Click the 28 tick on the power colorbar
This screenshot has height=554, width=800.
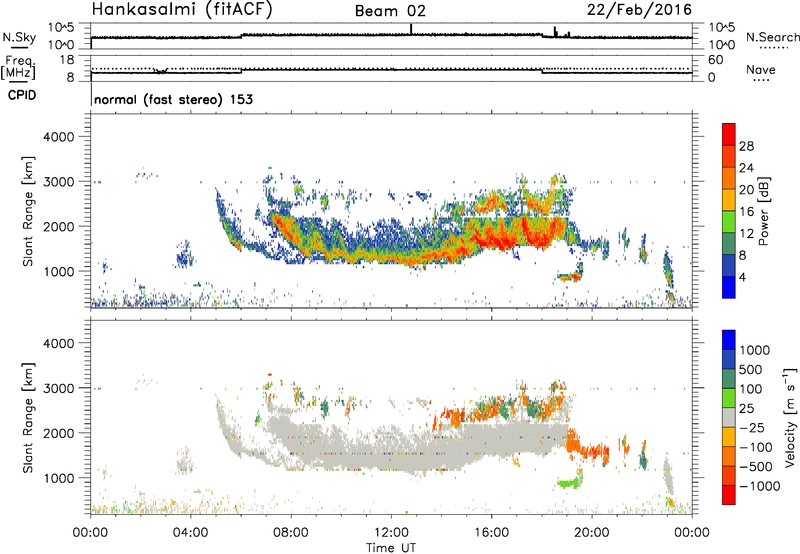tap(746, 146)
